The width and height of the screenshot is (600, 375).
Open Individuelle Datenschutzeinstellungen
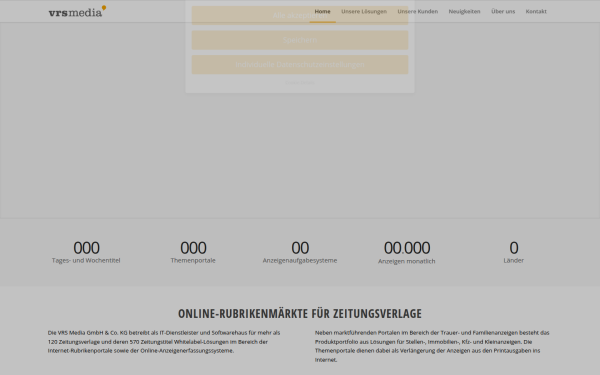[x=300, y=64]
